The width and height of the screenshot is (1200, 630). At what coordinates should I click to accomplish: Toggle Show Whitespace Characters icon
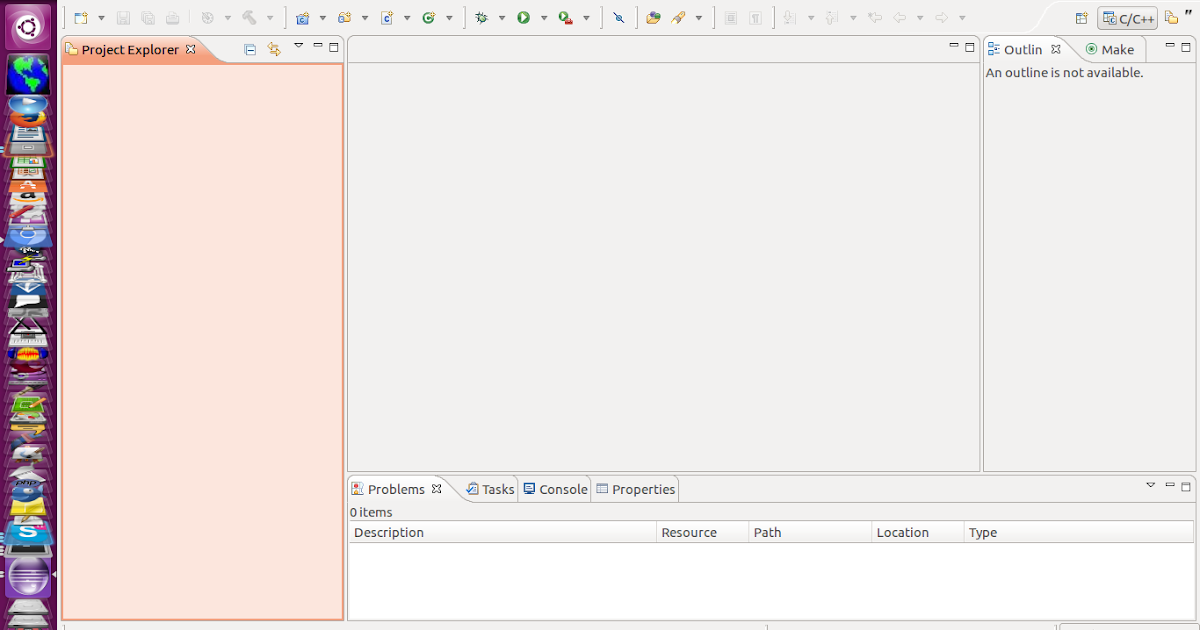756,18
